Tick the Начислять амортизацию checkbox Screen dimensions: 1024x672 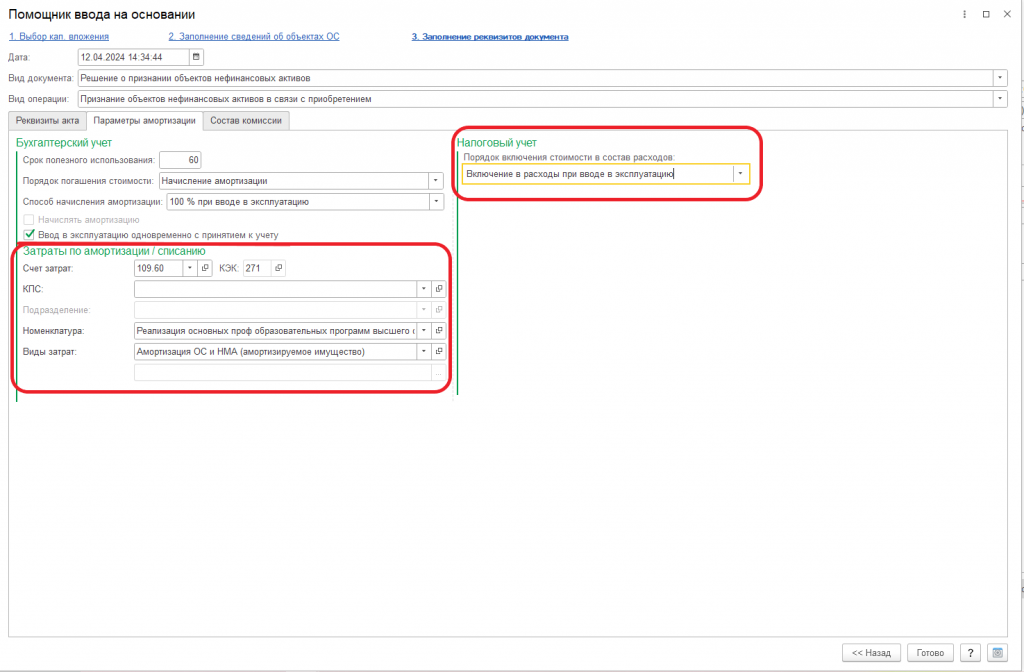pos(29,219)
